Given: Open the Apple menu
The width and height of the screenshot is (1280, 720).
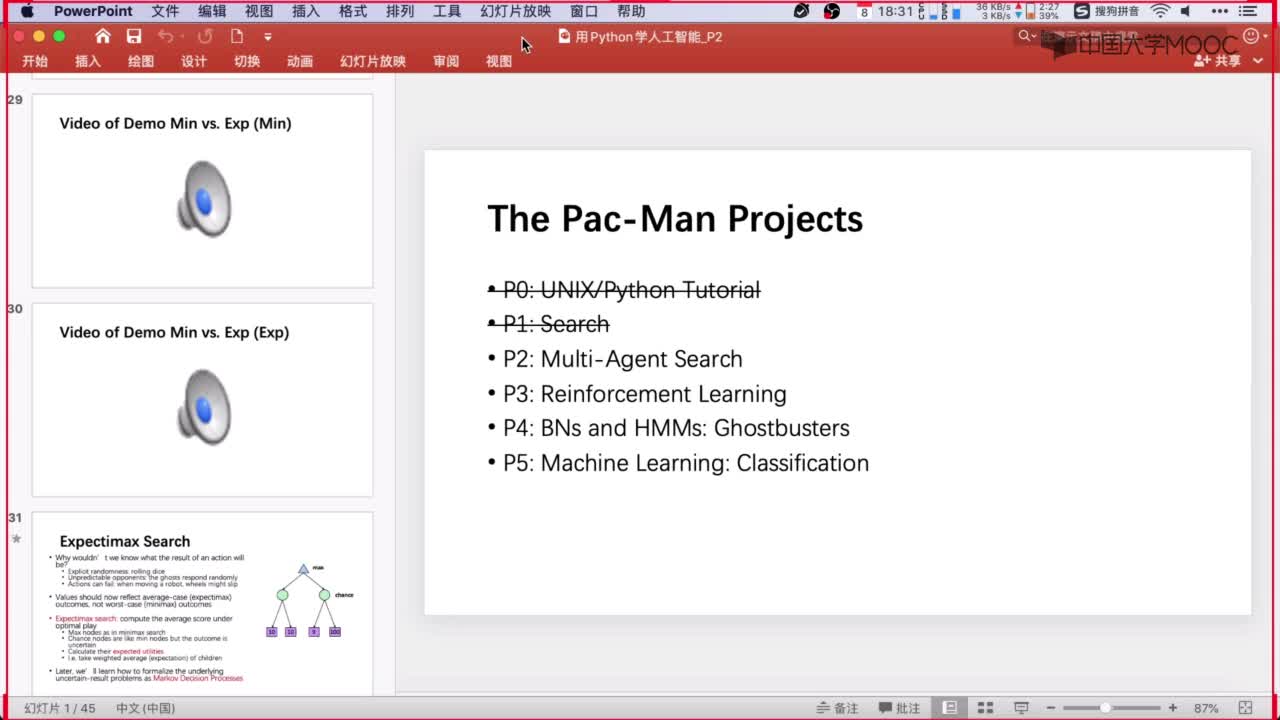Looking at the screenshot, I should pyautogui.click(x=27, y=11).
